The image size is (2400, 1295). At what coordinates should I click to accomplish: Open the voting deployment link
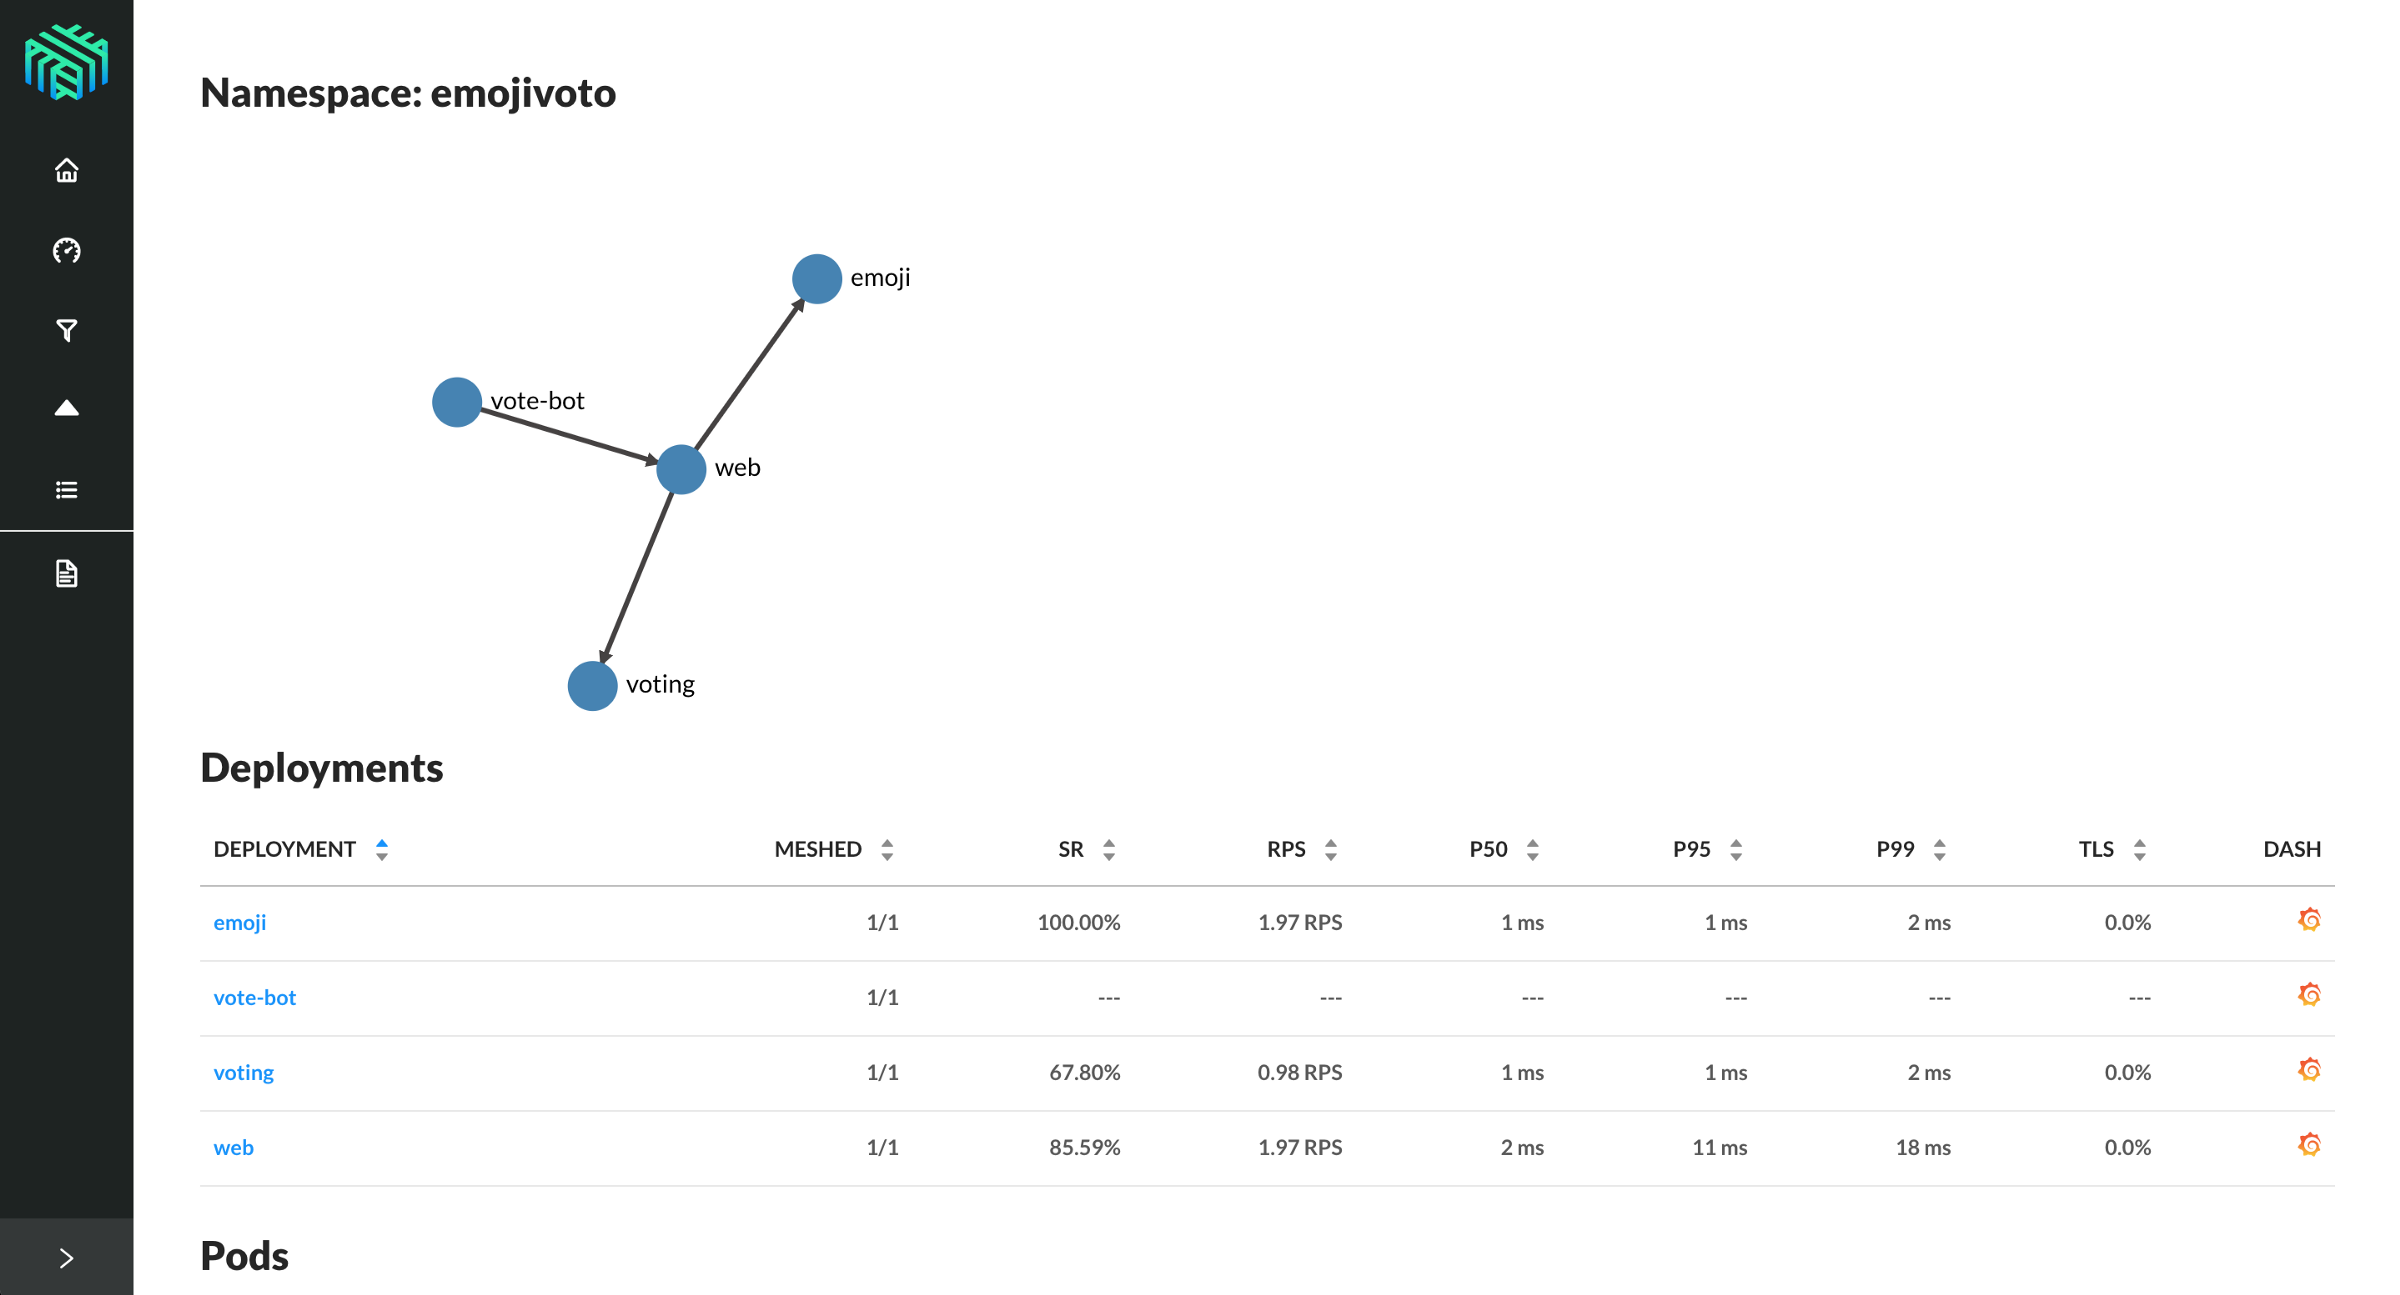pyautogui.click(x=243, y=1072)
